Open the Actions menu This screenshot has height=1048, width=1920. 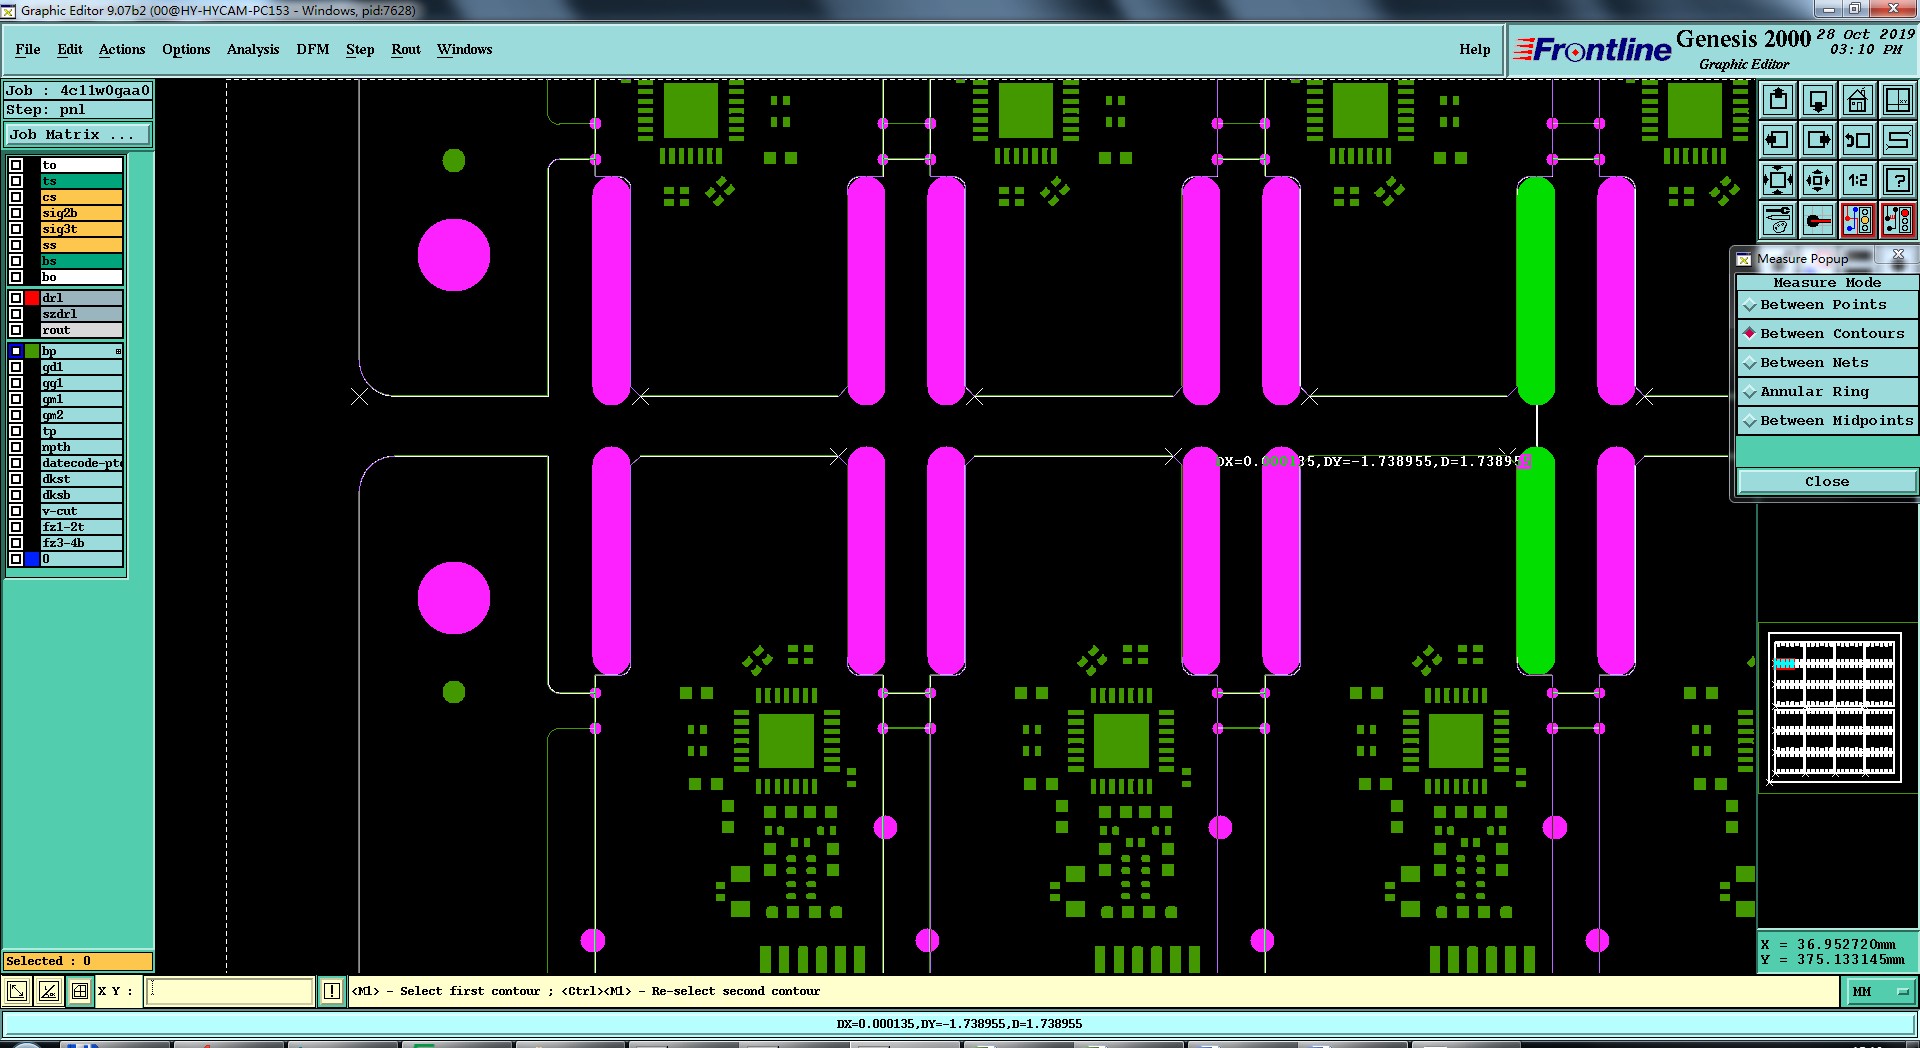coord(122,49)
